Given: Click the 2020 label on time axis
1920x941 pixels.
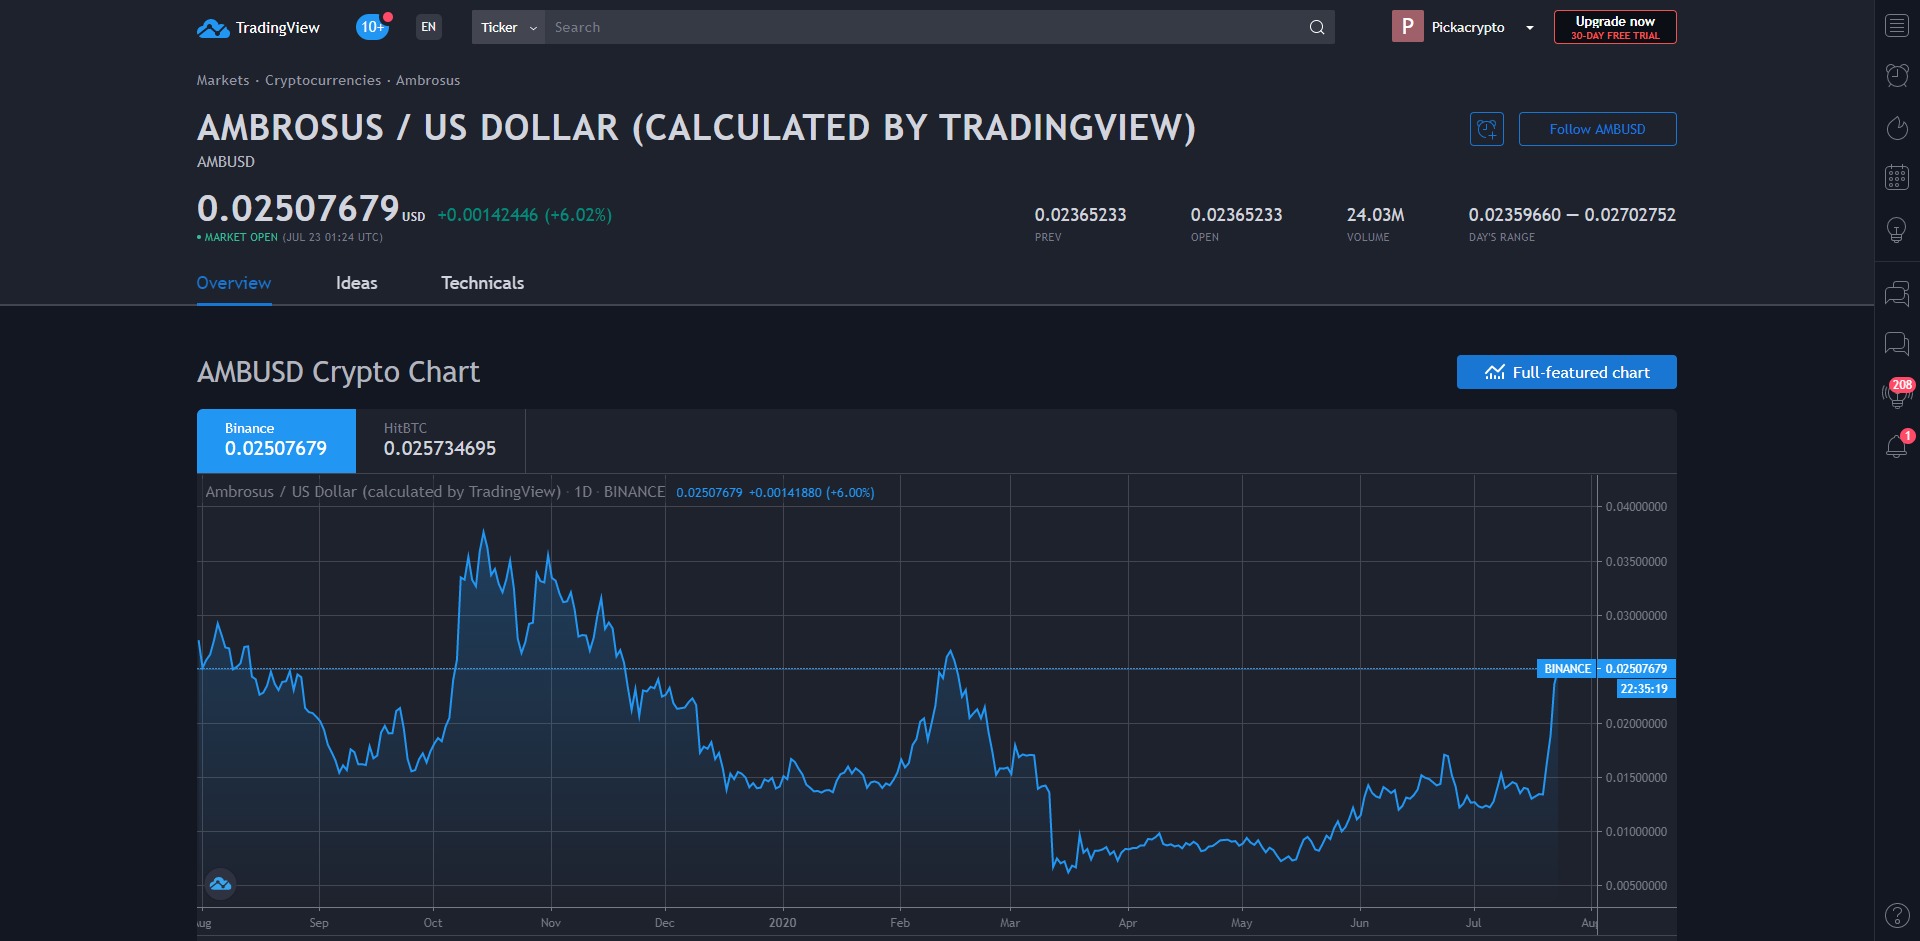Looking at the screenshot, I should coord(783,922).
